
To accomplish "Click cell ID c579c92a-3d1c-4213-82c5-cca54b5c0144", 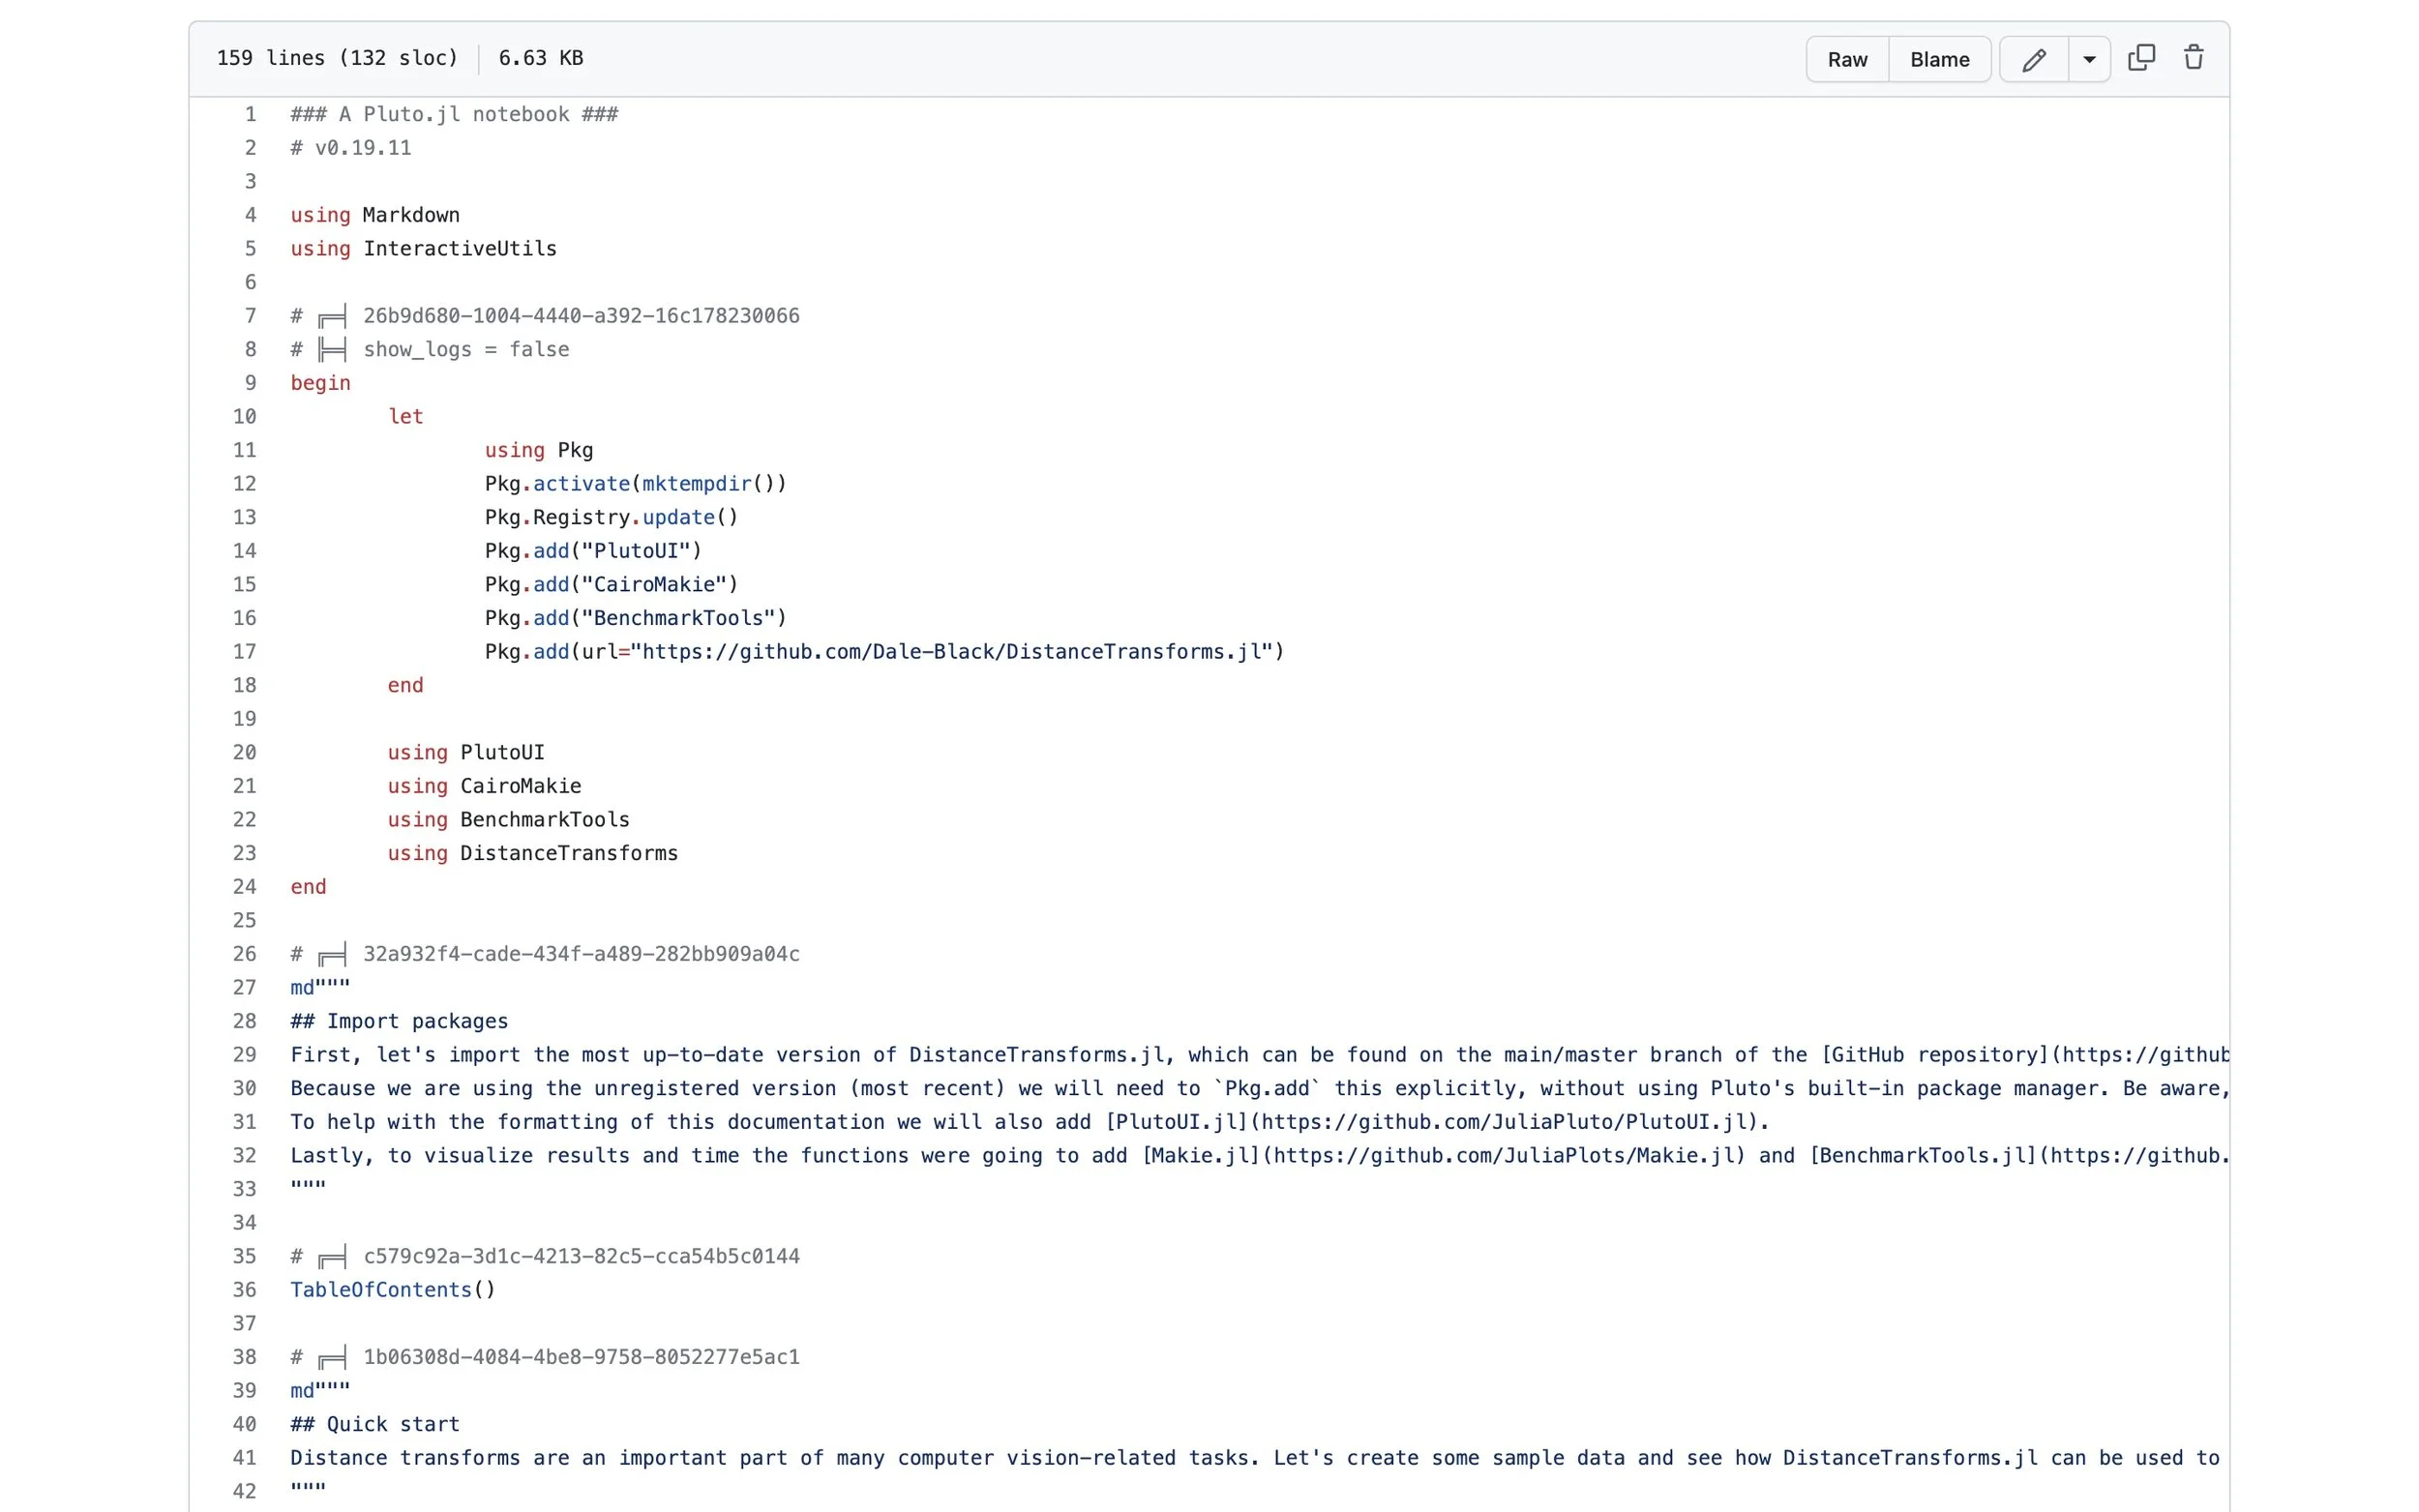I will pos(581,1257).
